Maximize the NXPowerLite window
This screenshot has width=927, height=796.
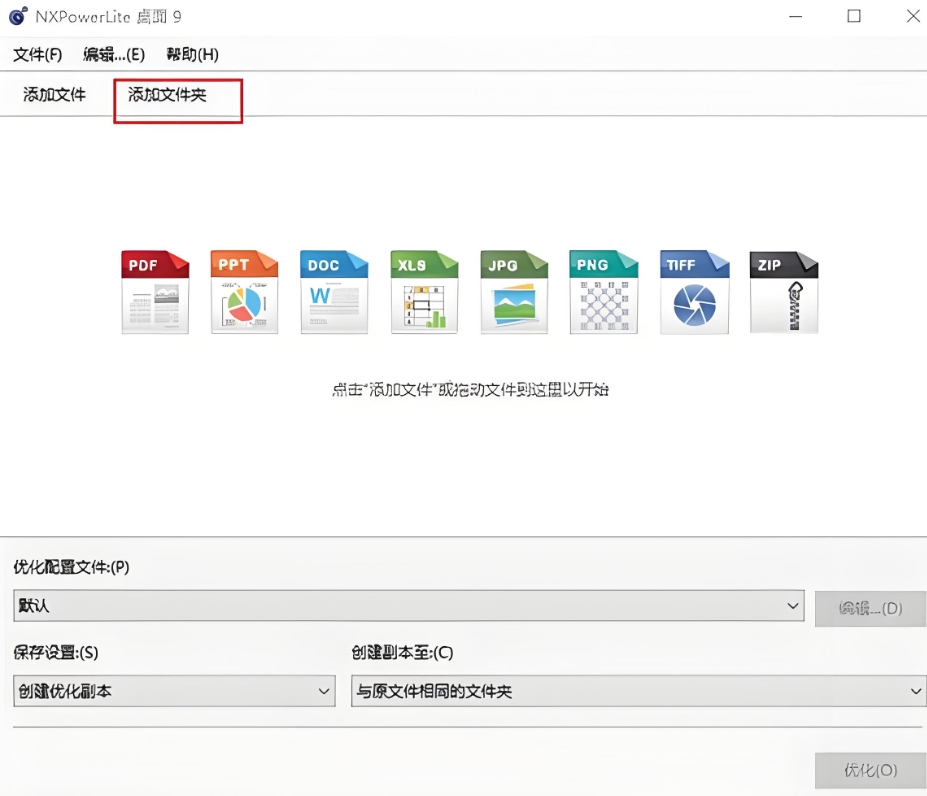point(854,16)
